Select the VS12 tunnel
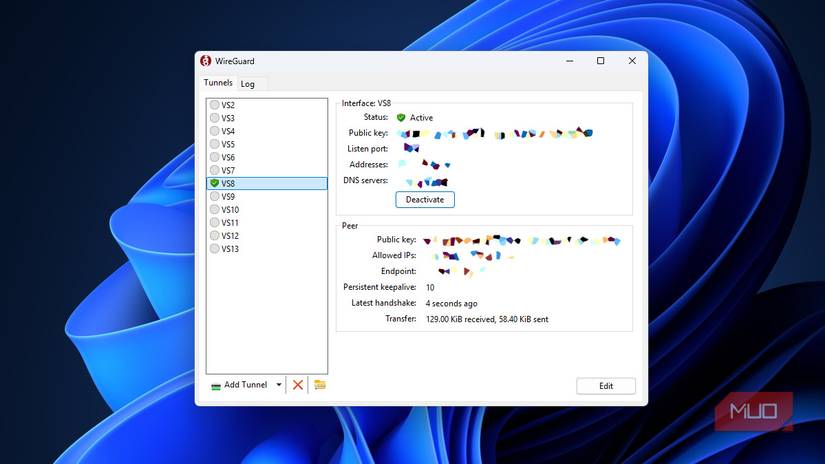Image resolution: width=825 pixels, height=464 pixels. tap(267, 236)
